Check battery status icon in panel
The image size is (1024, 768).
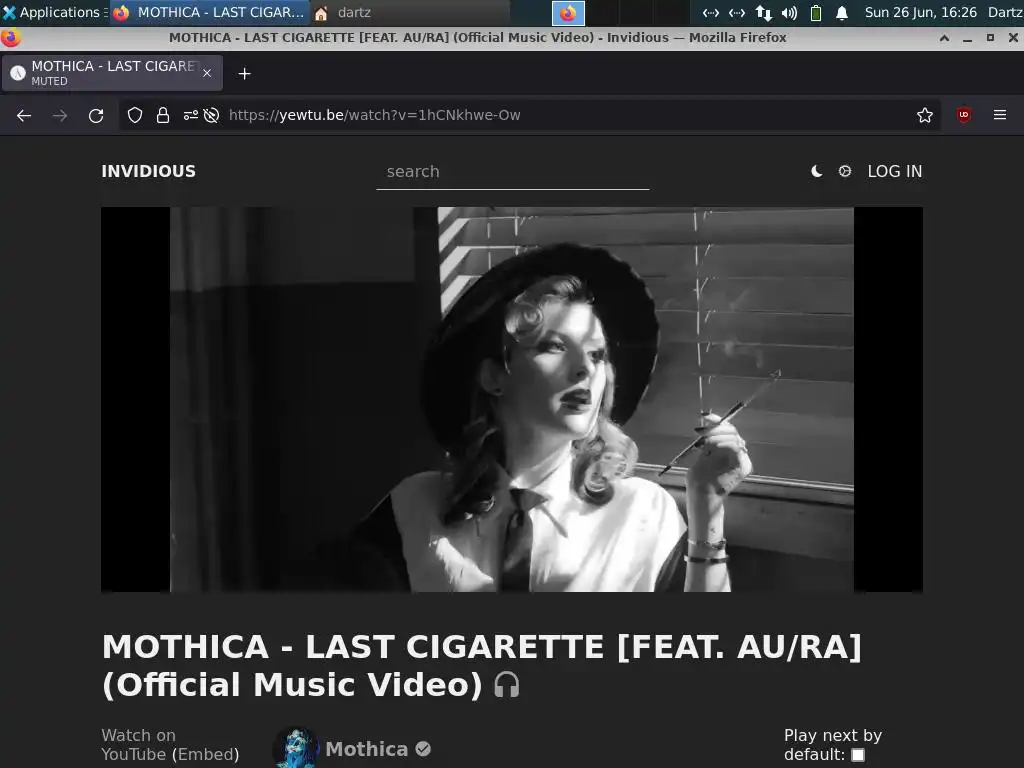816,12
